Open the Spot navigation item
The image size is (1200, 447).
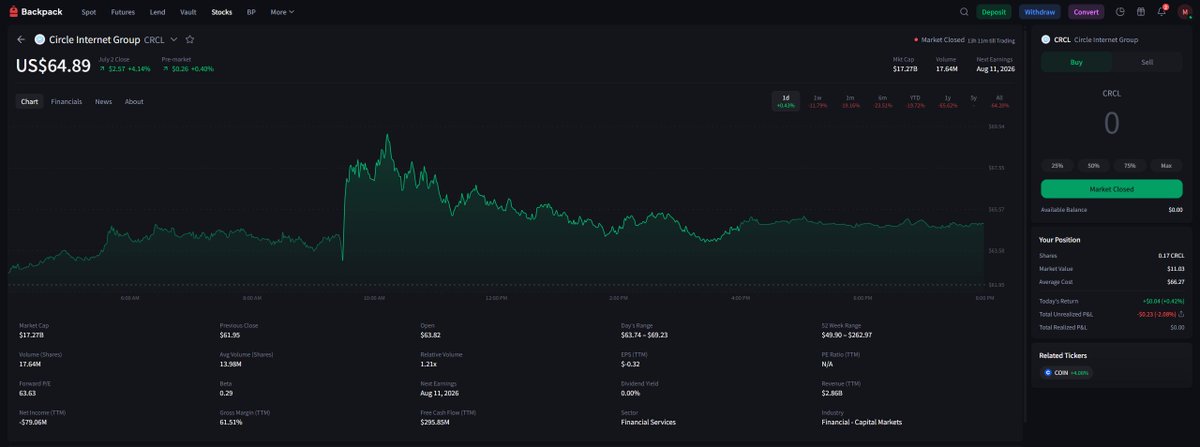(x=89, y=12)
